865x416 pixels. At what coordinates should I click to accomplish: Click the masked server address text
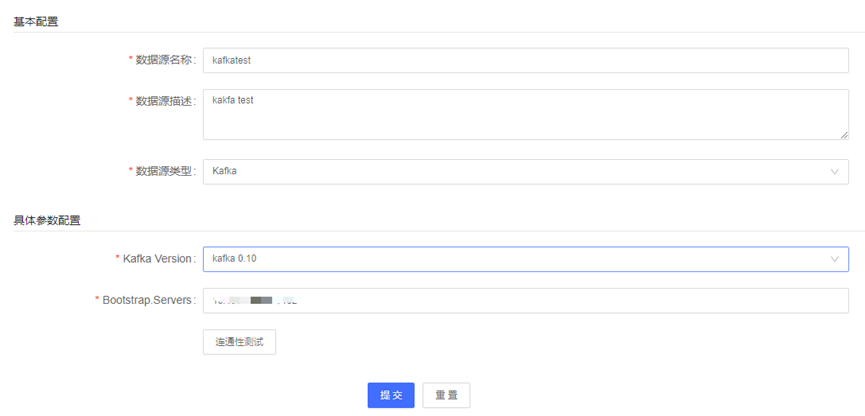tap(256, 300)
